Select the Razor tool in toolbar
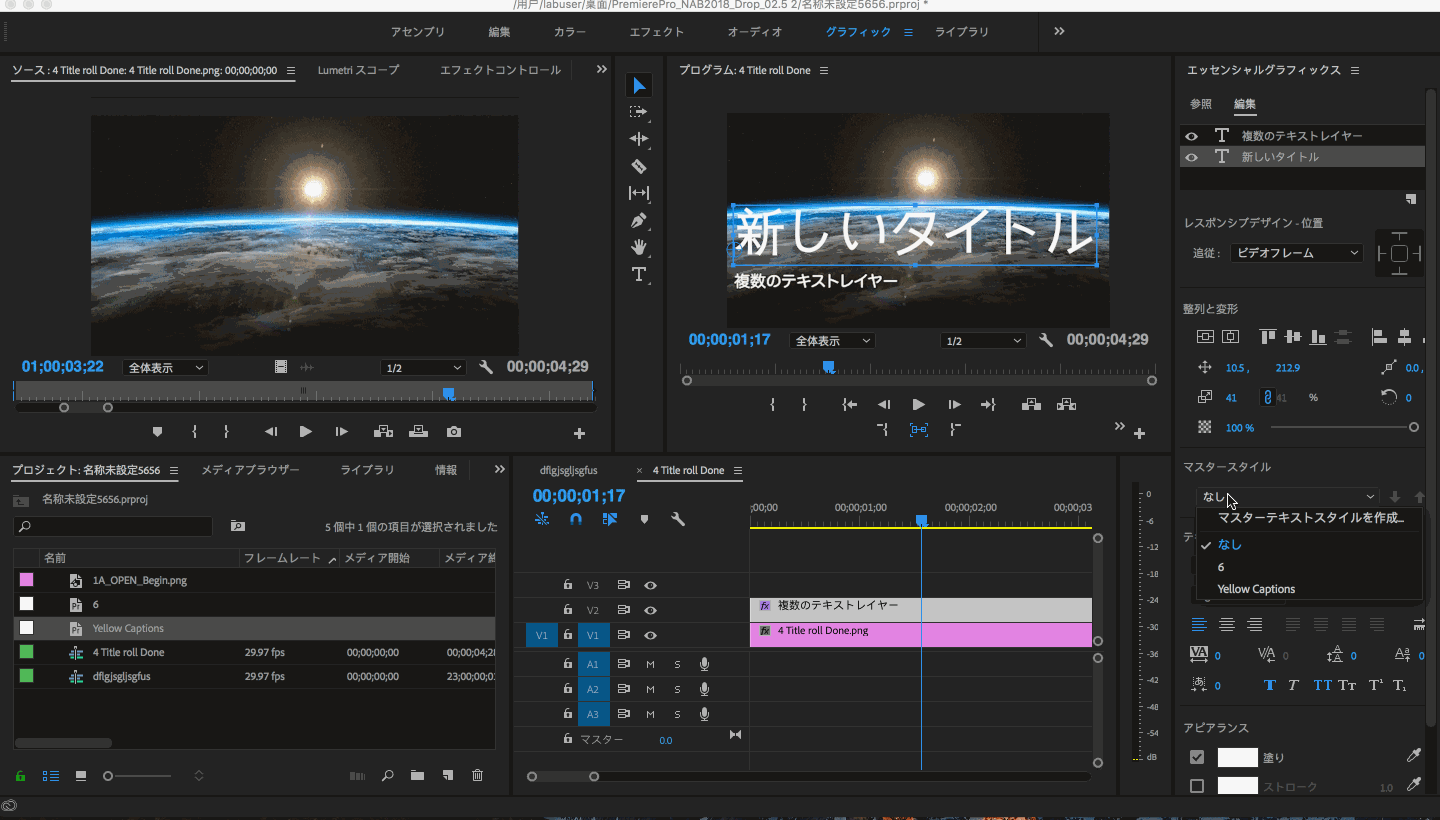The width and height of the screenshot is (1440, 820). coord(639,166)
